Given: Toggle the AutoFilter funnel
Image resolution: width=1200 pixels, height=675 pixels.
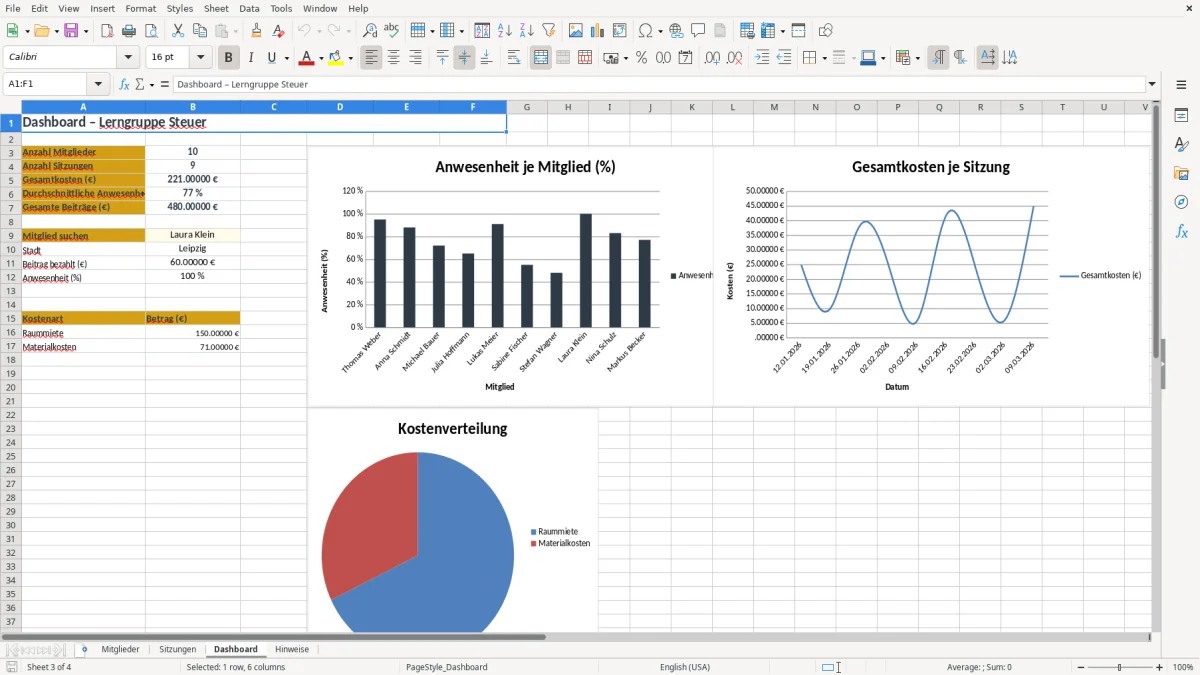Looking at the screenshot, I should point(549,31).
